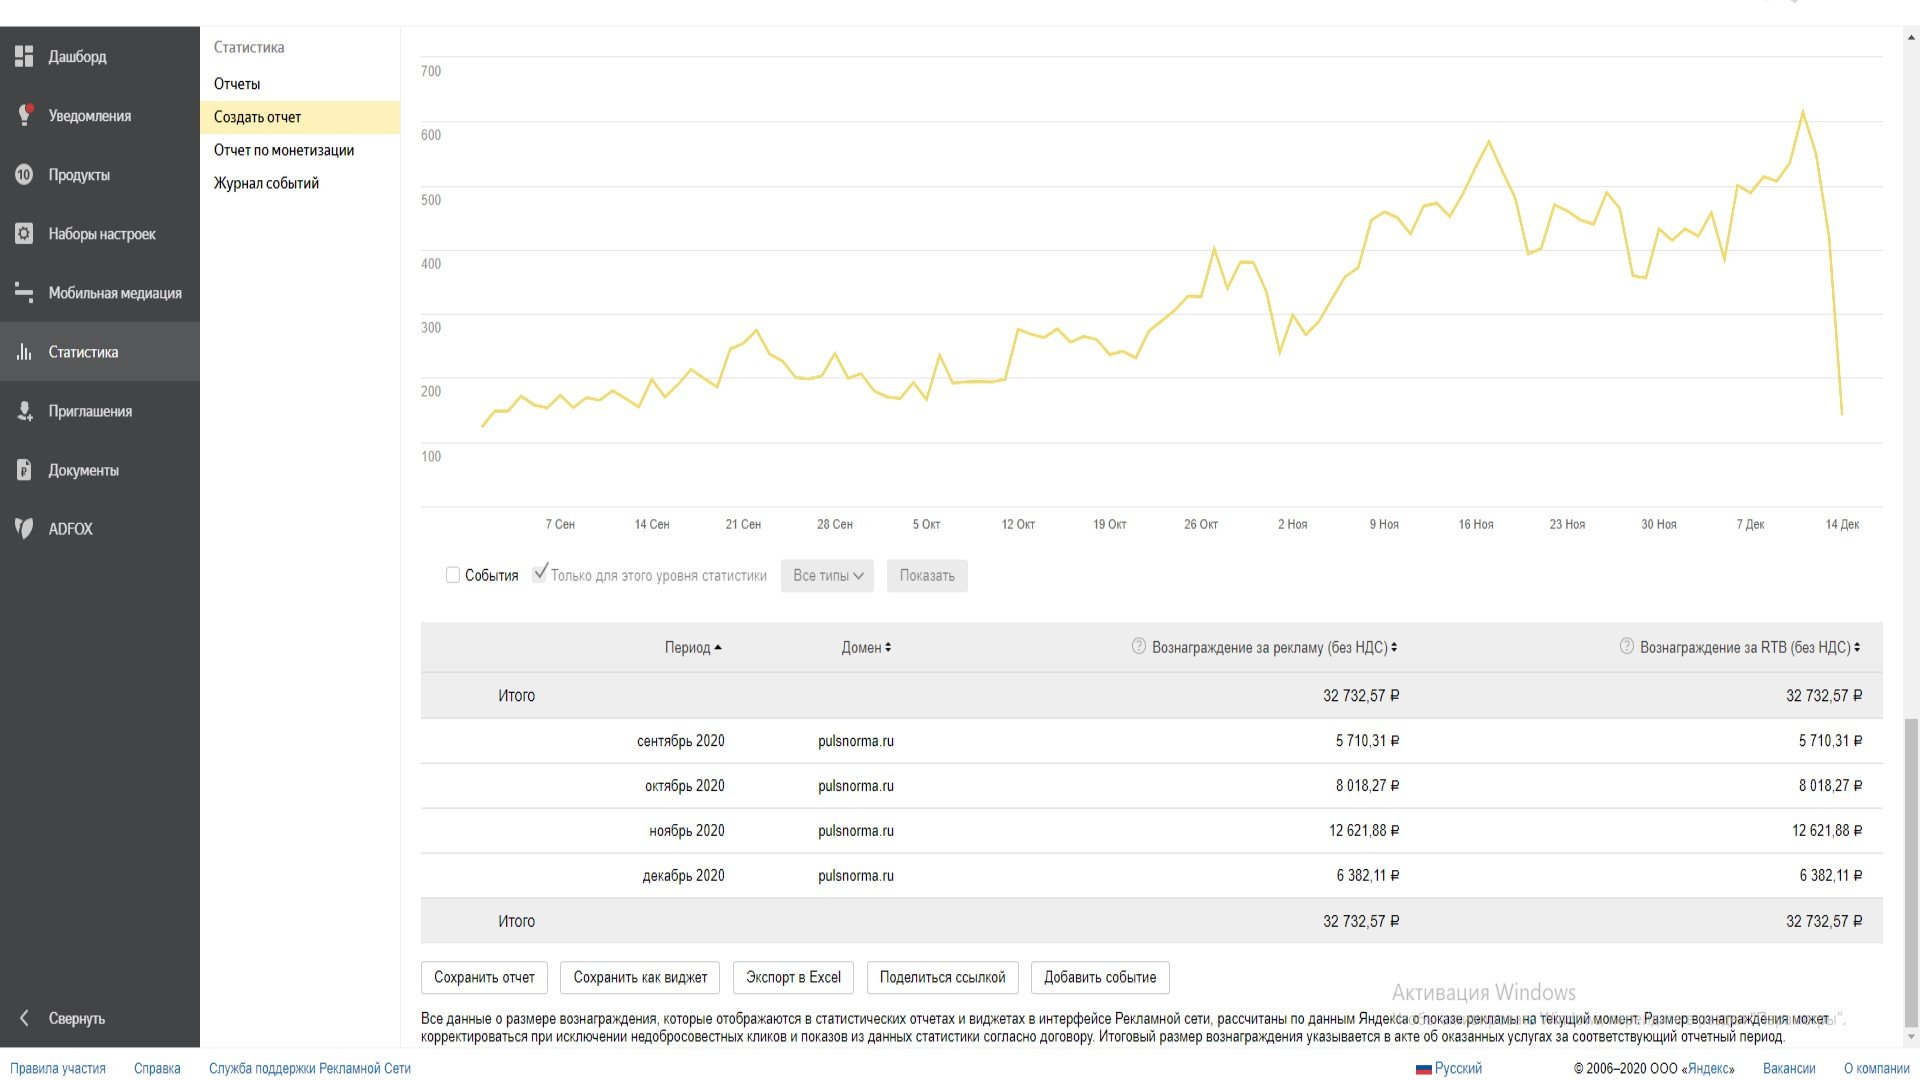This screenshot has height=1080, width=1920.
Task: Collapse sidebar with the Свернуть chevron
Action: pos(24,1018)
